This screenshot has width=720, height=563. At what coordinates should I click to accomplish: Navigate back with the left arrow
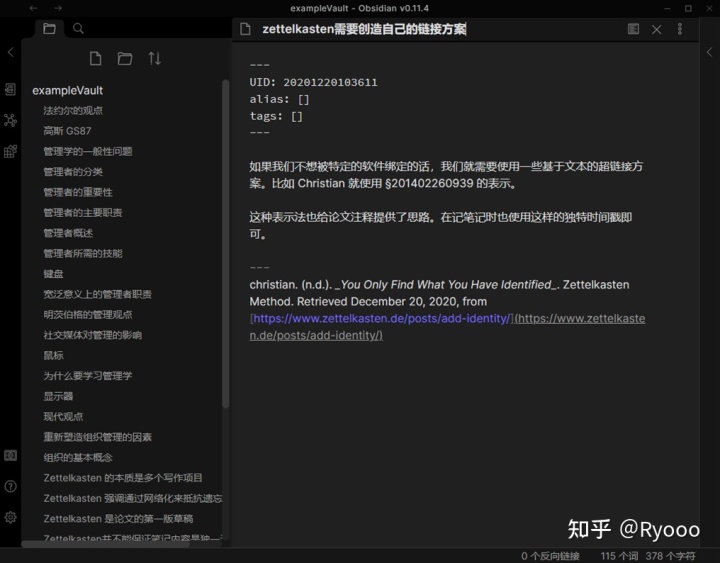(x=33, y=8)
